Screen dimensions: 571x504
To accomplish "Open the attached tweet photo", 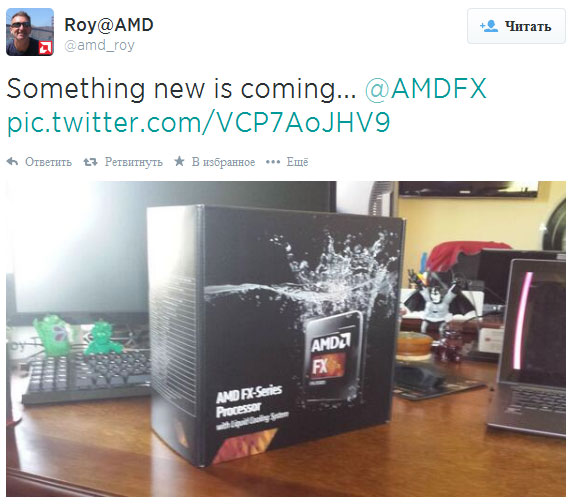I will [x=286, y=339].
